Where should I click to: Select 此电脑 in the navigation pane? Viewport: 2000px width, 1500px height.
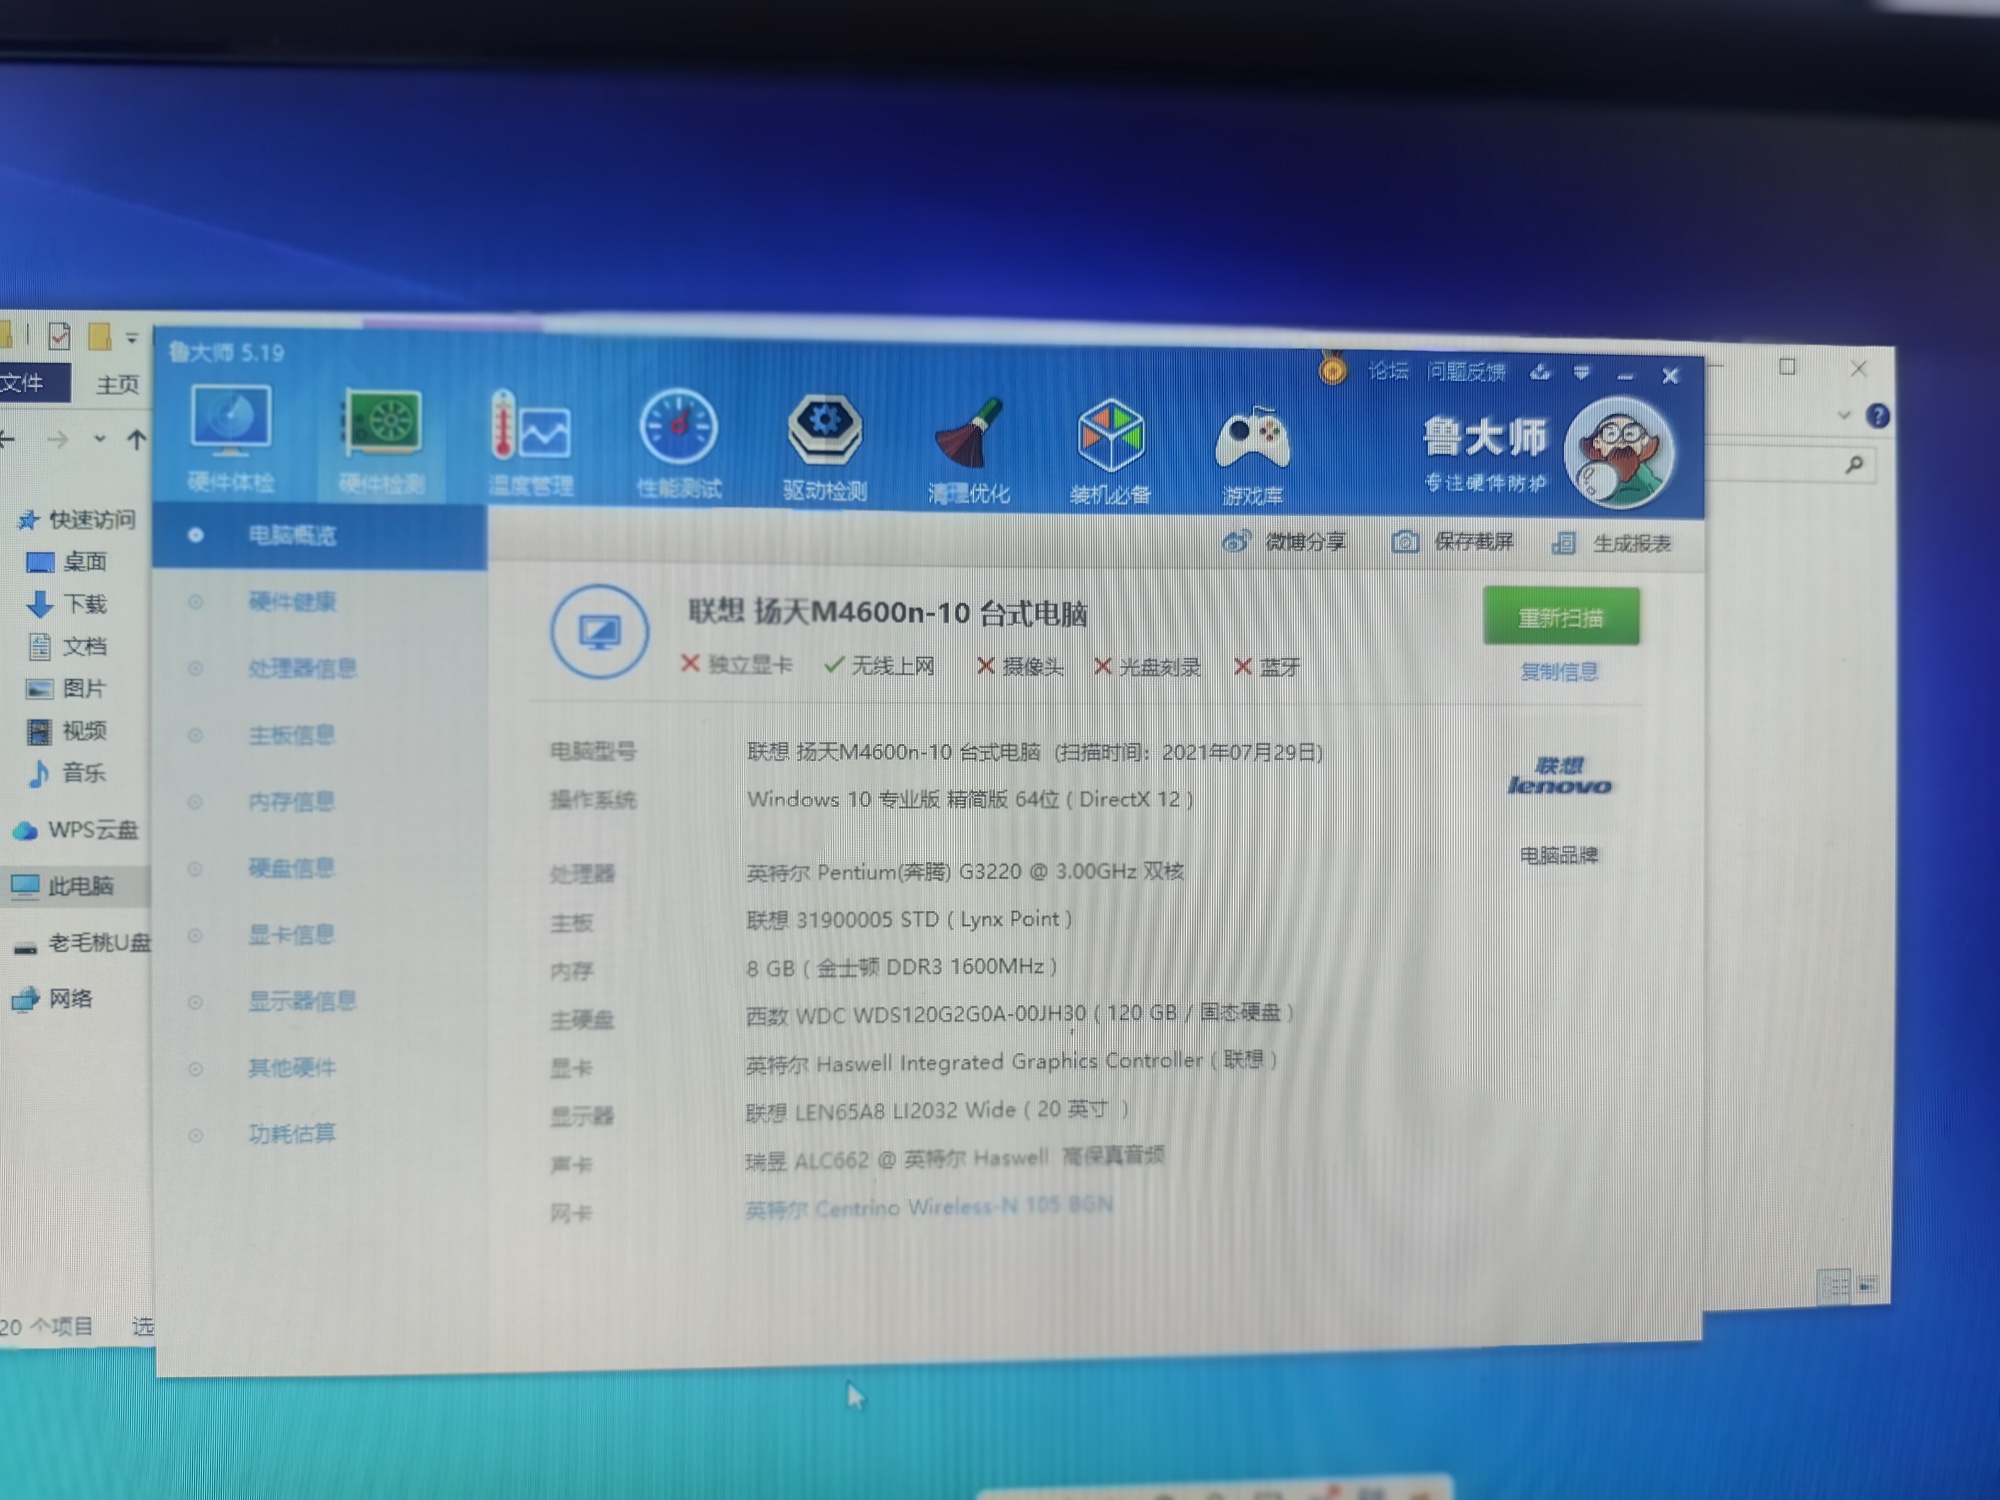click(x=80, y=886)
